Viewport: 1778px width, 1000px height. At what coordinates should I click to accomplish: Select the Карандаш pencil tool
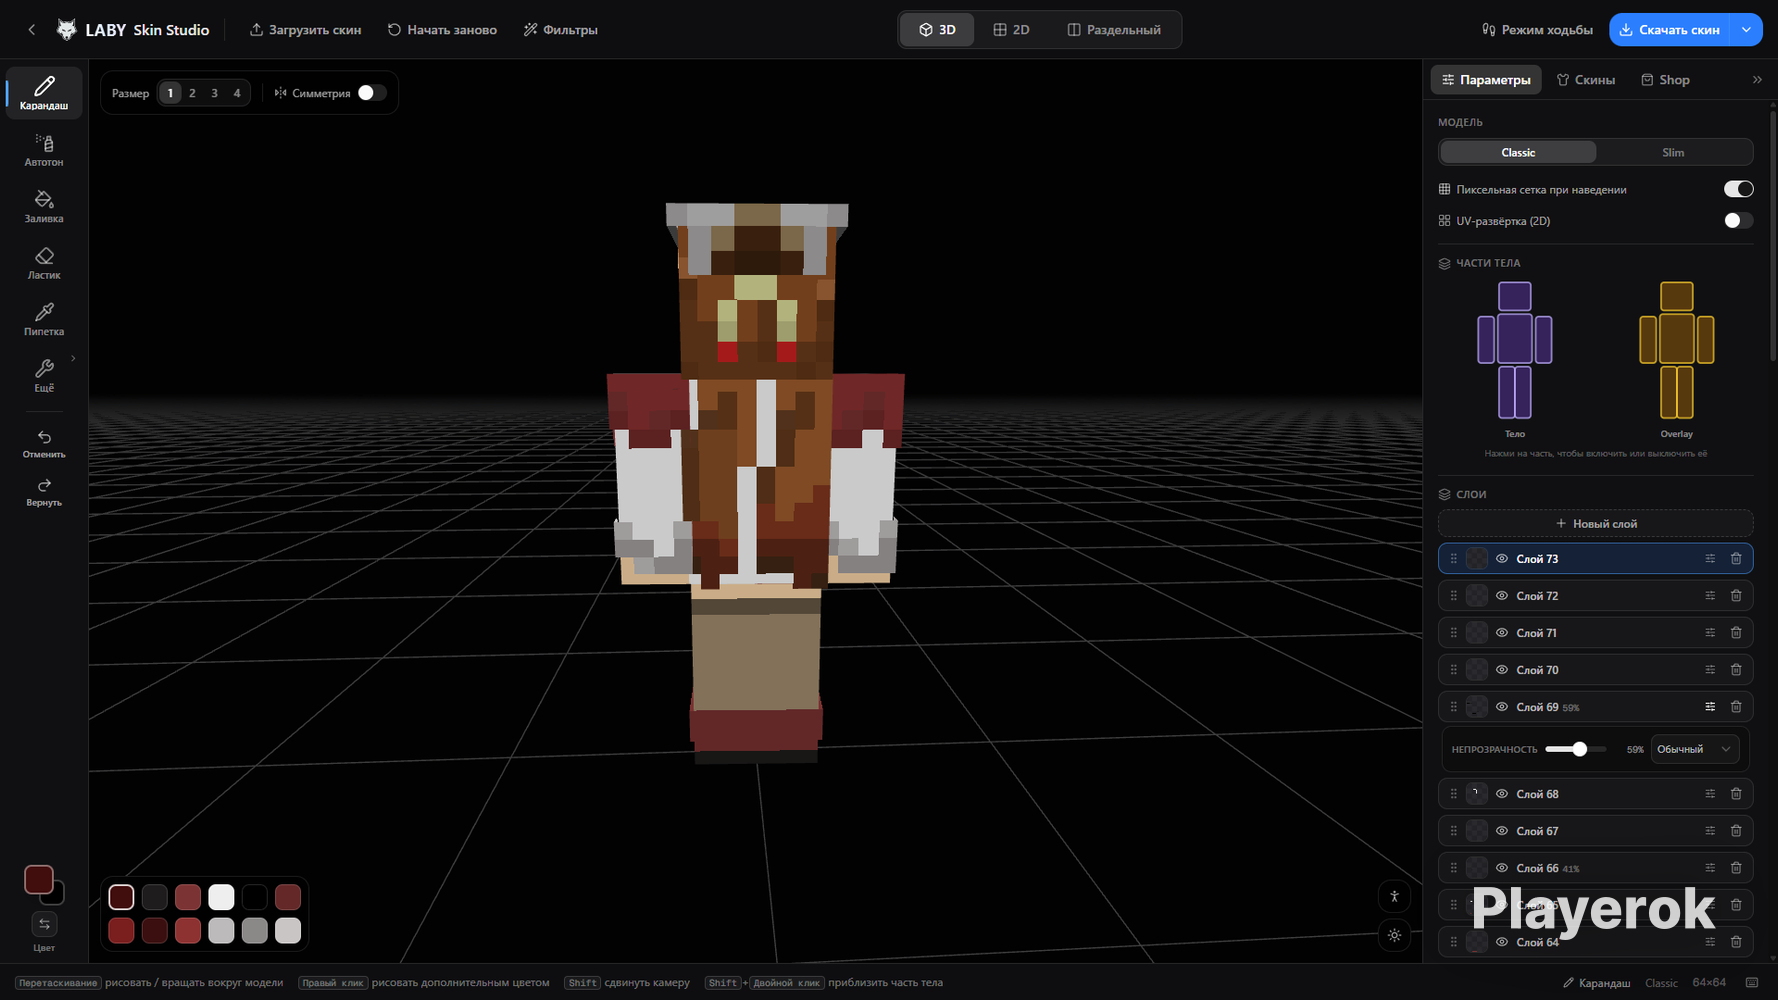(44, 93)
